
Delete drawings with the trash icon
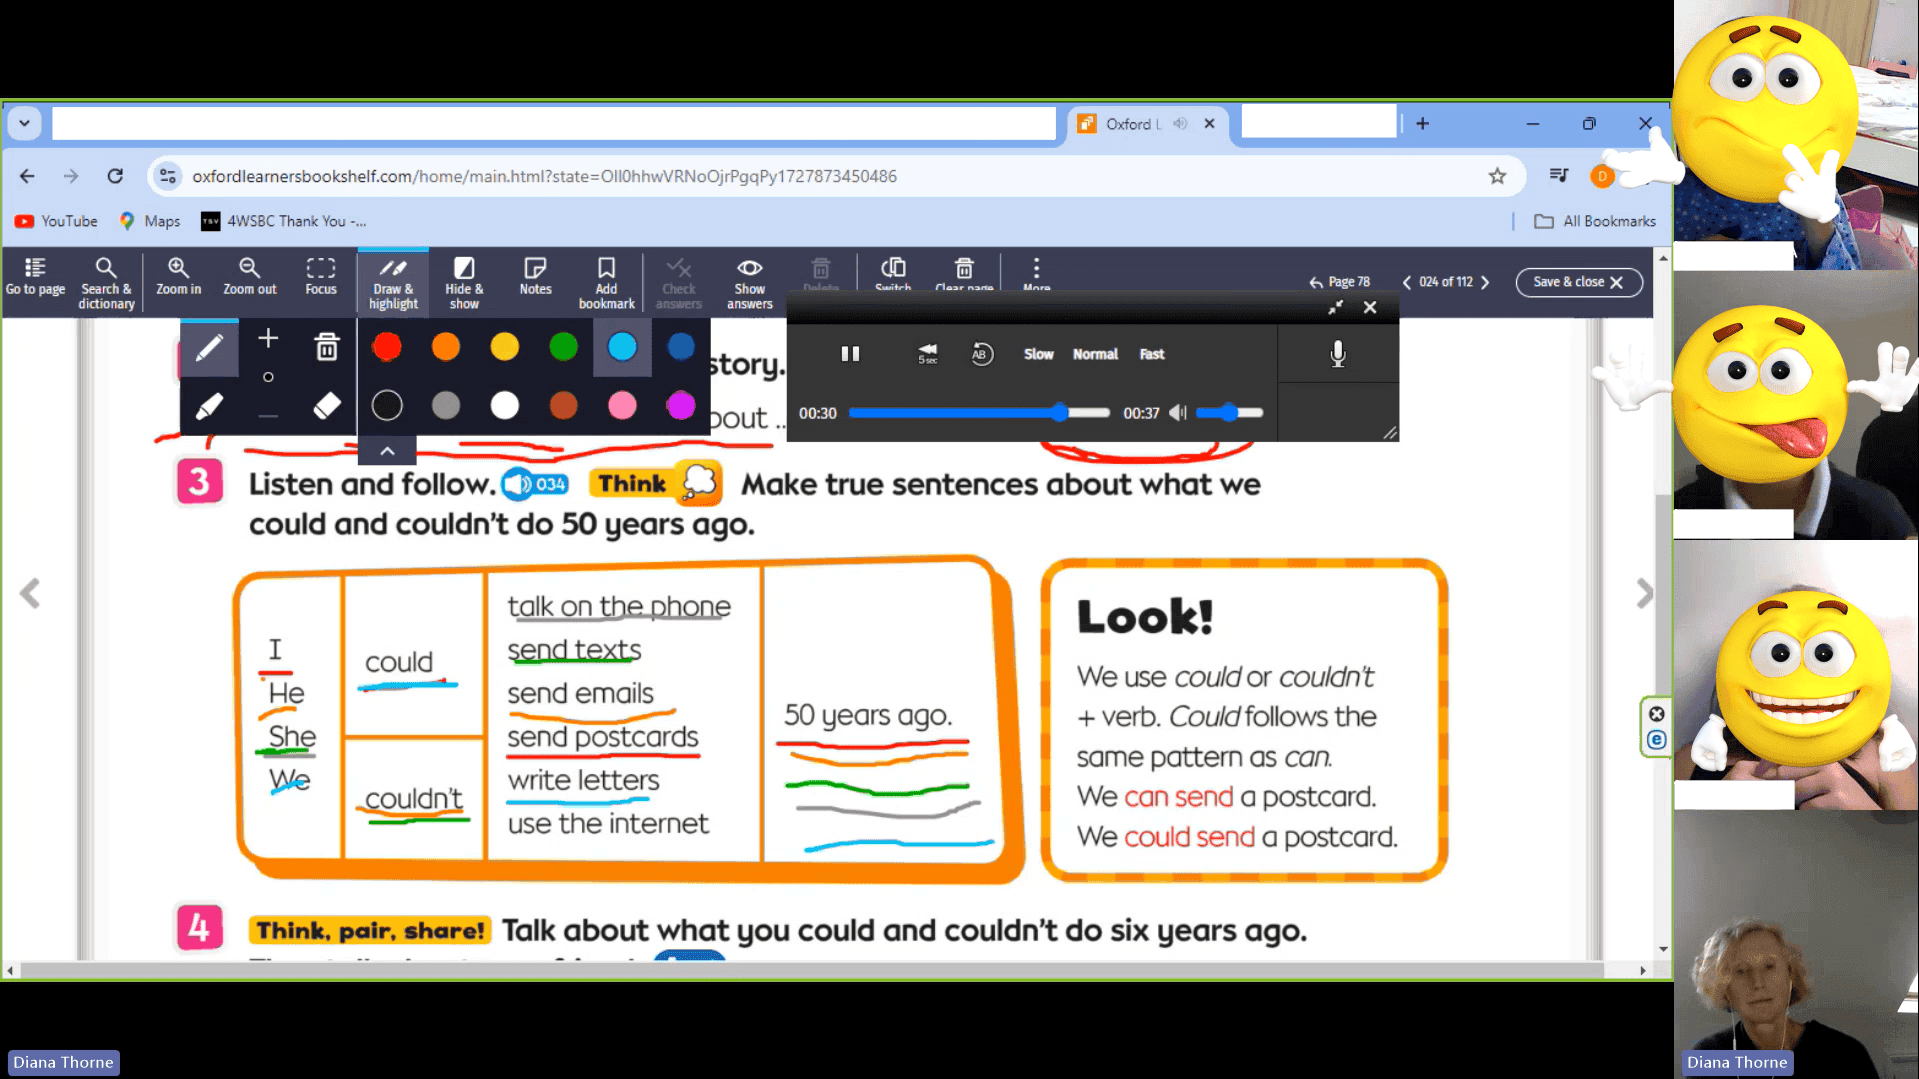[327, 347]
